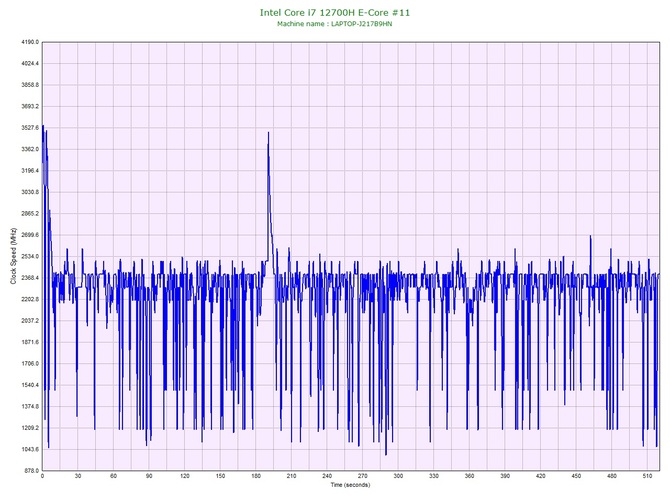Click the 120 seconds x-axis tick label
This screenshot has height=502, width=670.
(185, 476)
